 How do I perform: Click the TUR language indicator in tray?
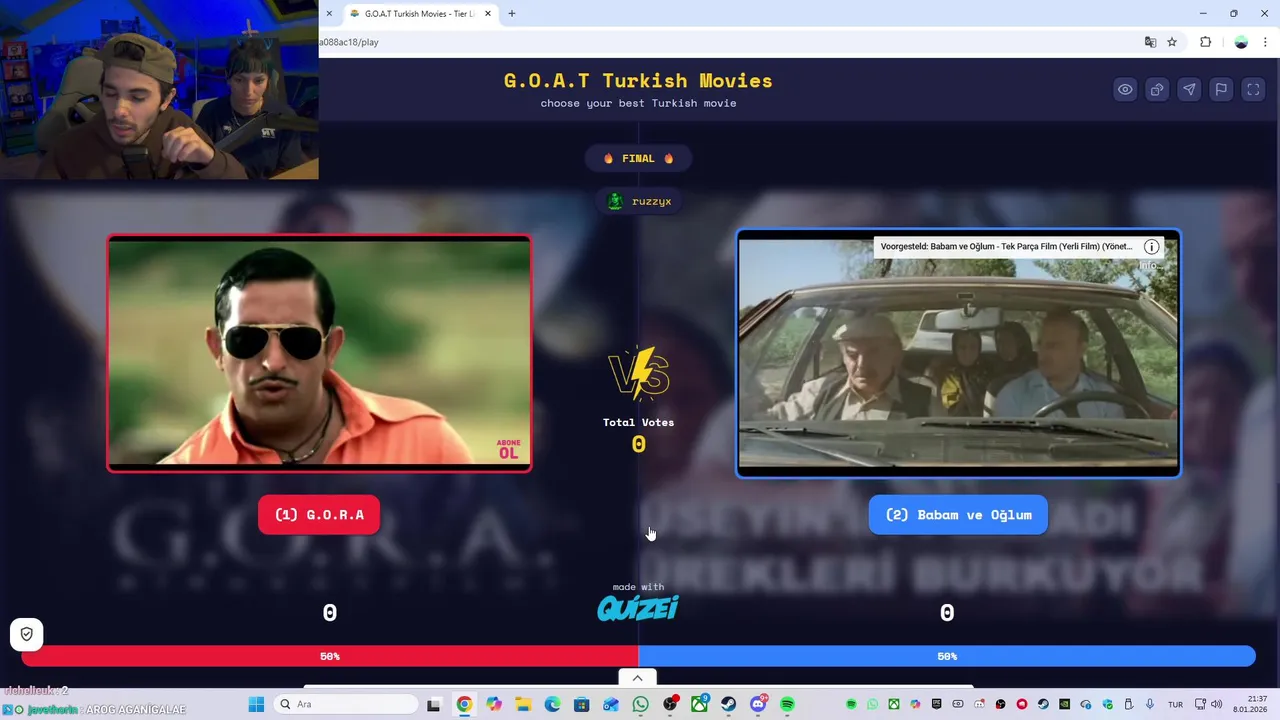pyautogui.click(x=1175, y=704)
